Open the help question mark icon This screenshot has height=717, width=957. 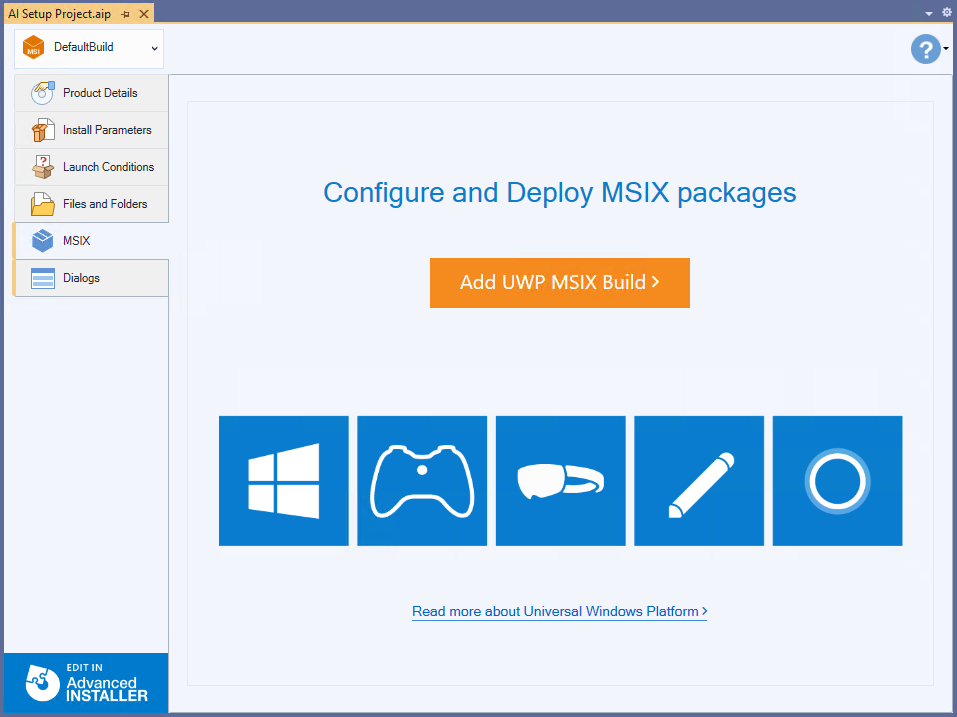click(x=925, y=48)
